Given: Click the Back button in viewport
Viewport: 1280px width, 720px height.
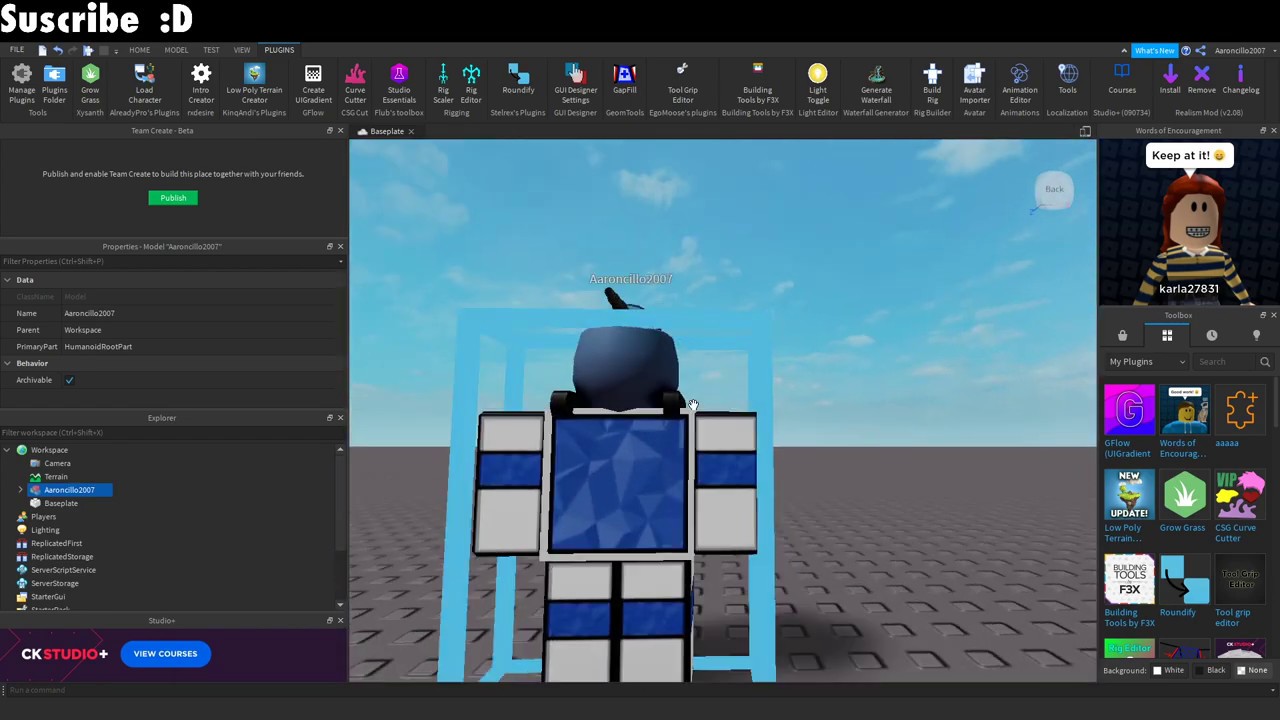Looking at the screenshot, I should pyautogui.click(x=1054, y=190).
